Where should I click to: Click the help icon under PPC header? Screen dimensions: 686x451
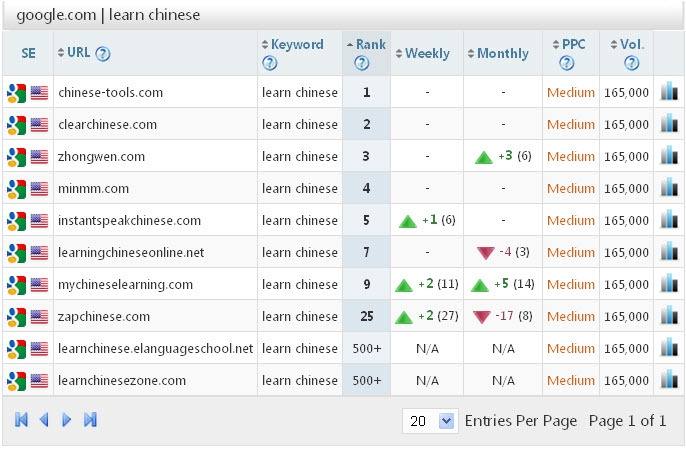pos(567,64)
